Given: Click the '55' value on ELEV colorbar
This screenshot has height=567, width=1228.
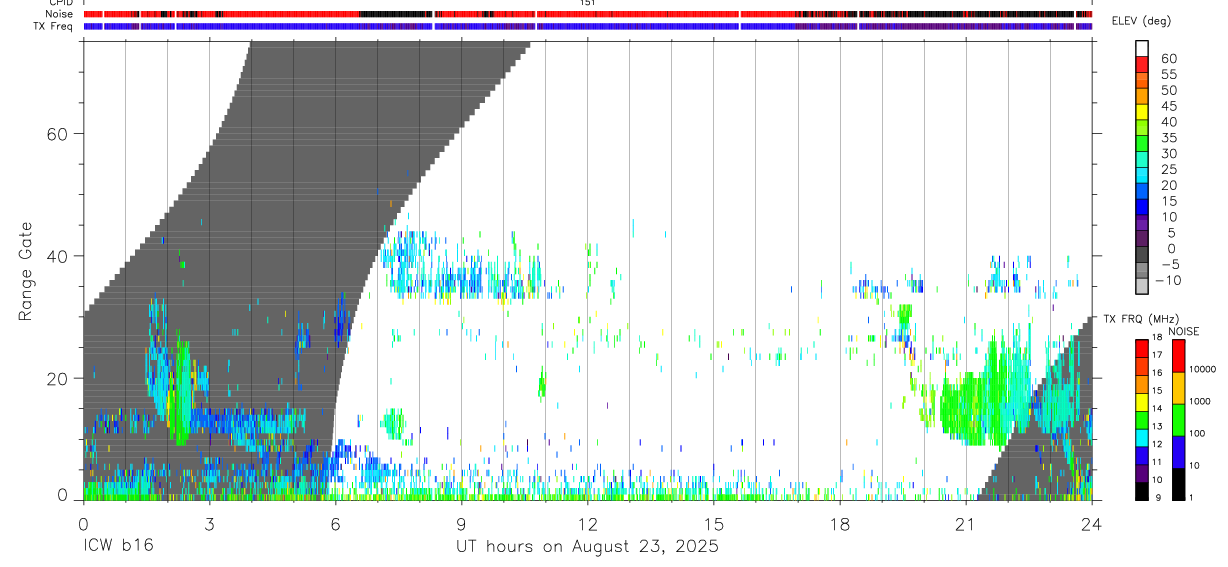Looking at the screenshot, I should [x=1167, y=74].
